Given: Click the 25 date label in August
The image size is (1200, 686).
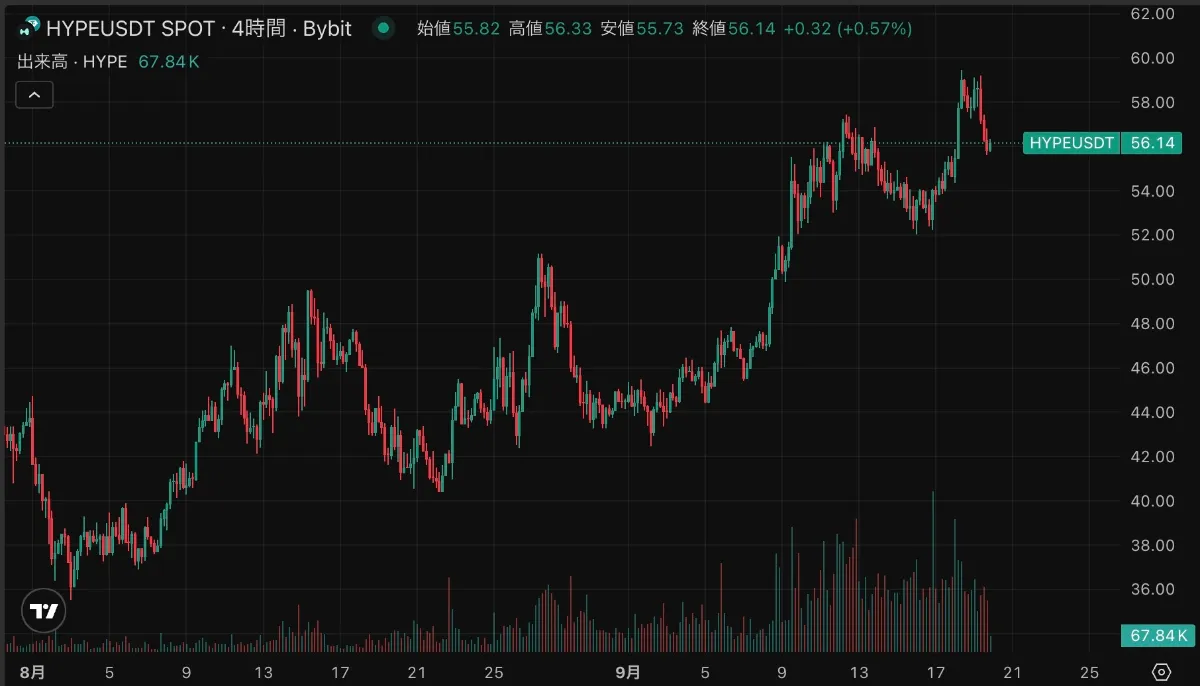Looking at the screenshot, I should click(x=493, y=672).
